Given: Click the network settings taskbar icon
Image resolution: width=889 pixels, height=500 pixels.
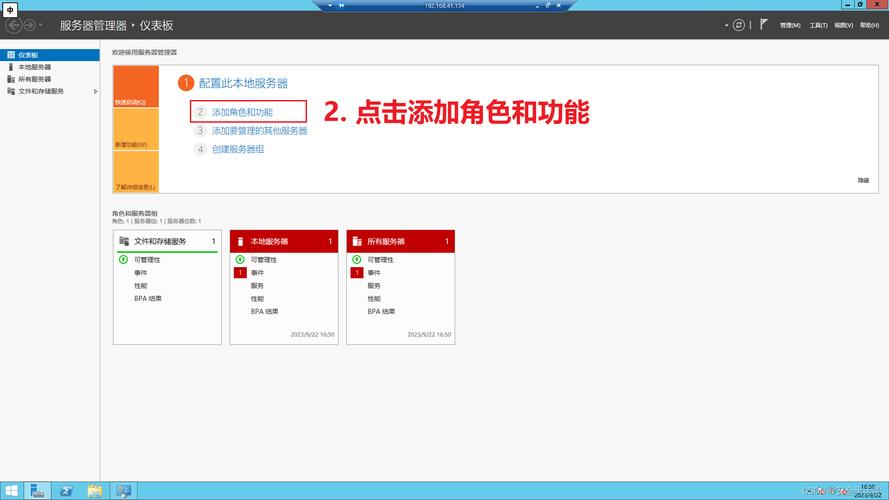Looking at the screenshot, I should 123,491.
